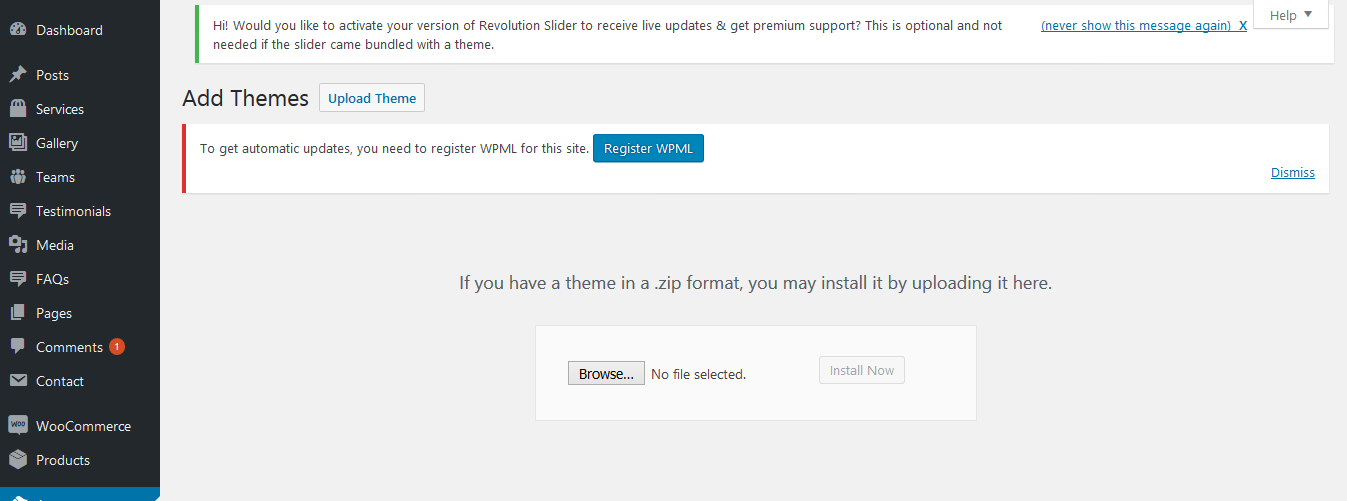Close Revolution Slider notice with X
Viewport: 1347px width, 501px height.
tap(1243, 26)
